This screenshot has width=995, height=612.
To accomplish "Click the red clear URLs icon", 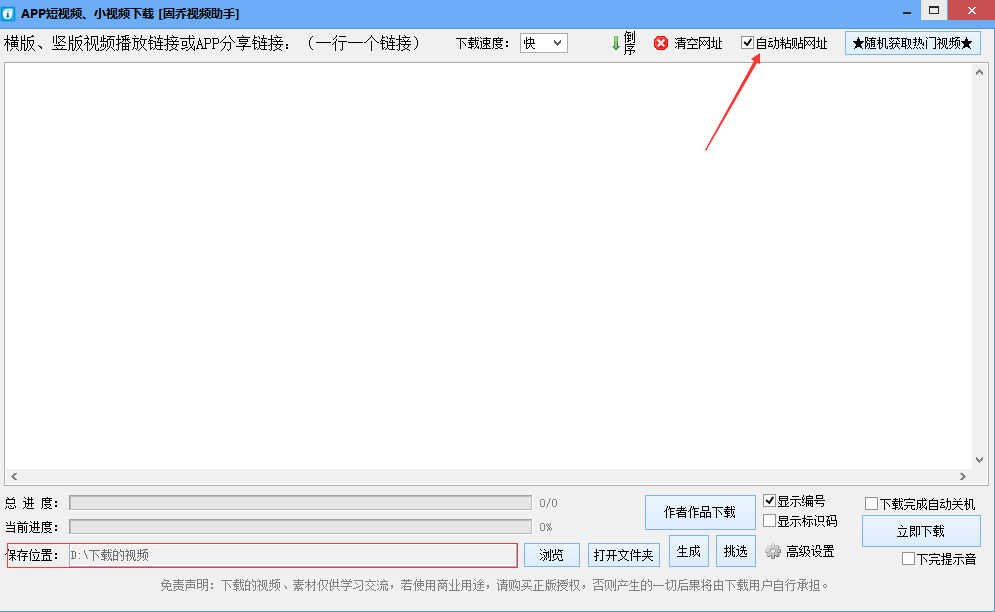I will tap(661, 43).
